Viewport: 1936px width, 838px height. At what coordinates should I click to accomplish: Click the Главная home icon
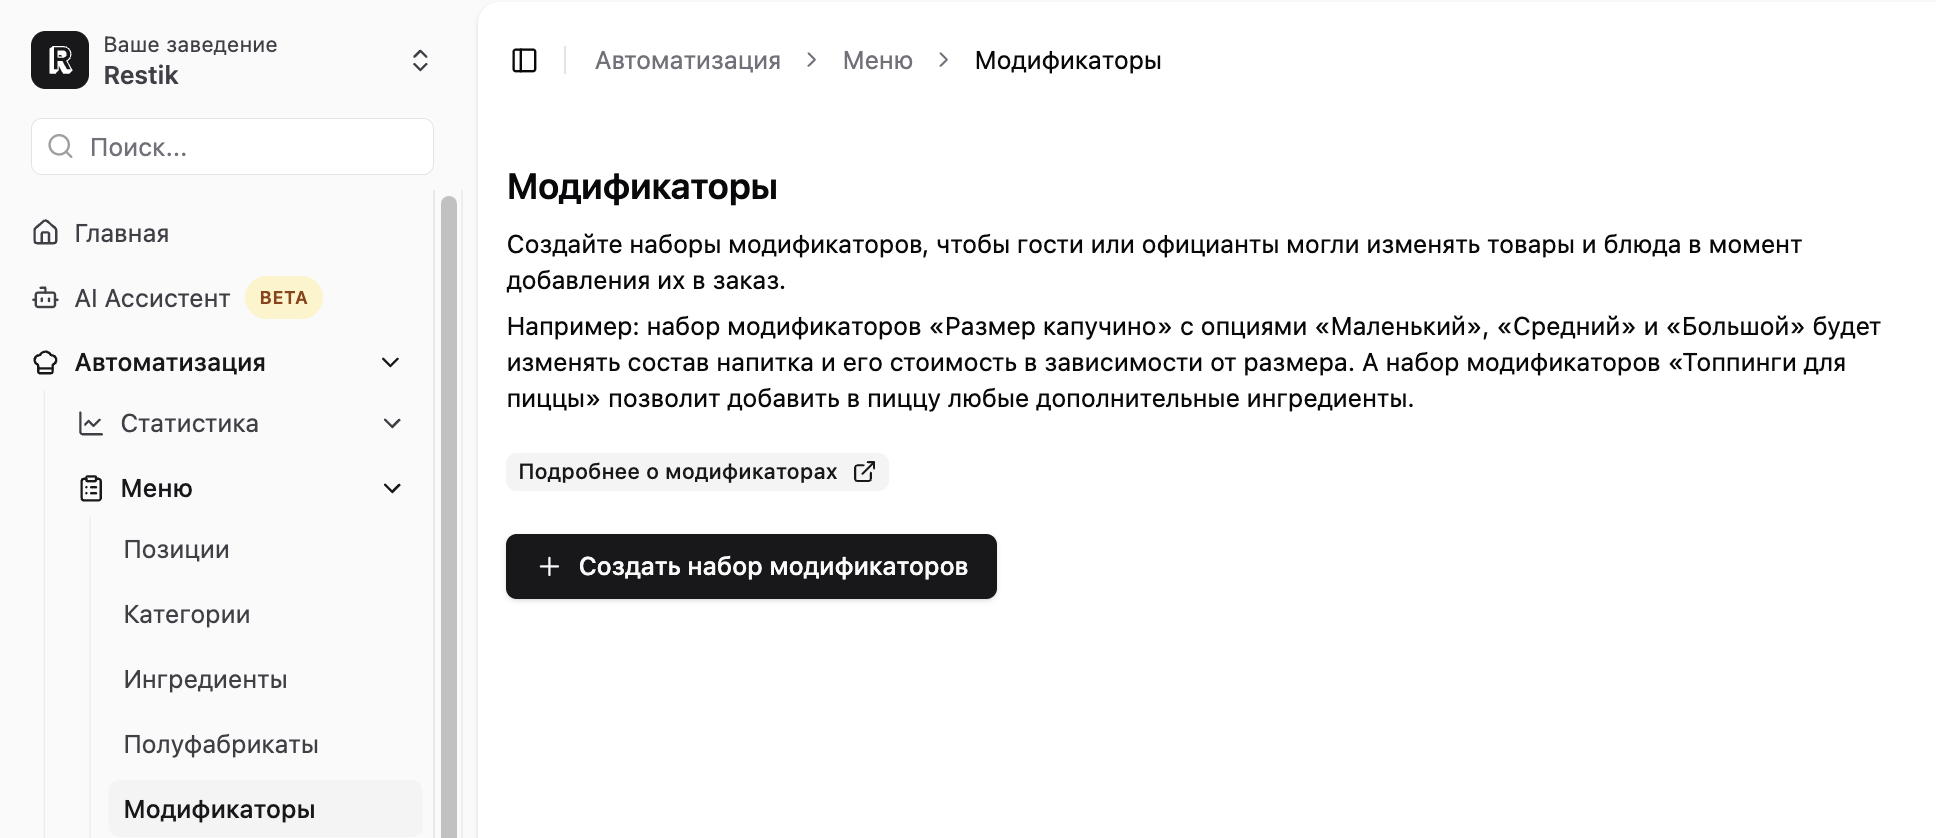coord(45,233)
